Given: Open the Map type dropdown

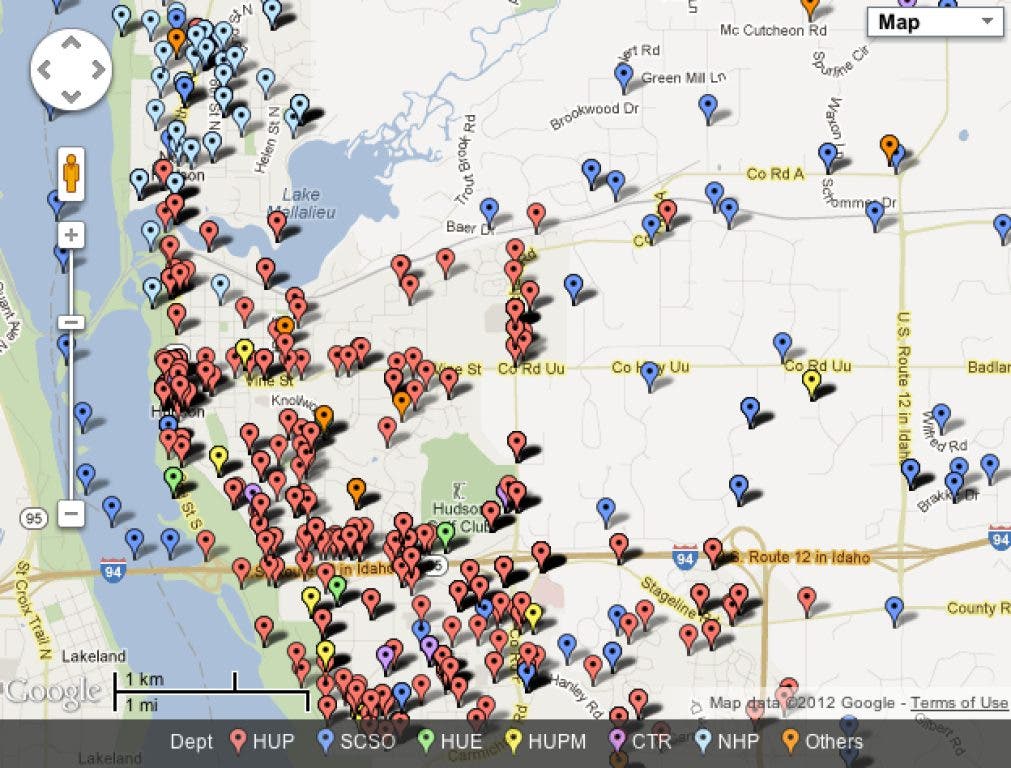Looking at the screenshot, I should pyautogui.click(x=934, y=23).
